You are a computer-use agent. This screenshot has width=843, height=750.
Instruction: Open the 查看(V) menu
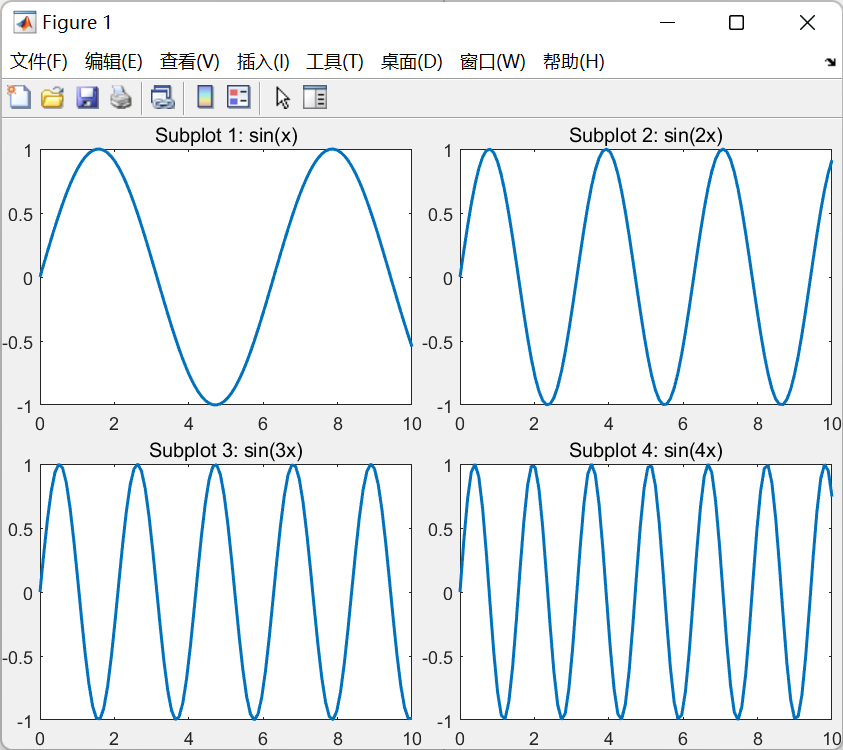coord(189,61)
